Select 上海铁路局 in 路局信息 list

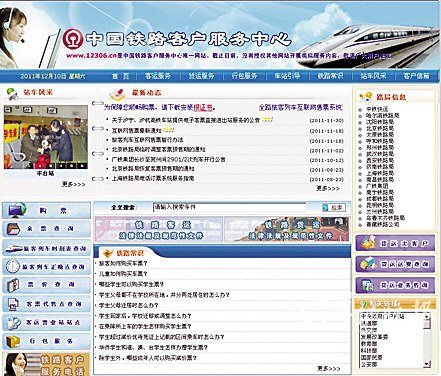pos(380,173)
